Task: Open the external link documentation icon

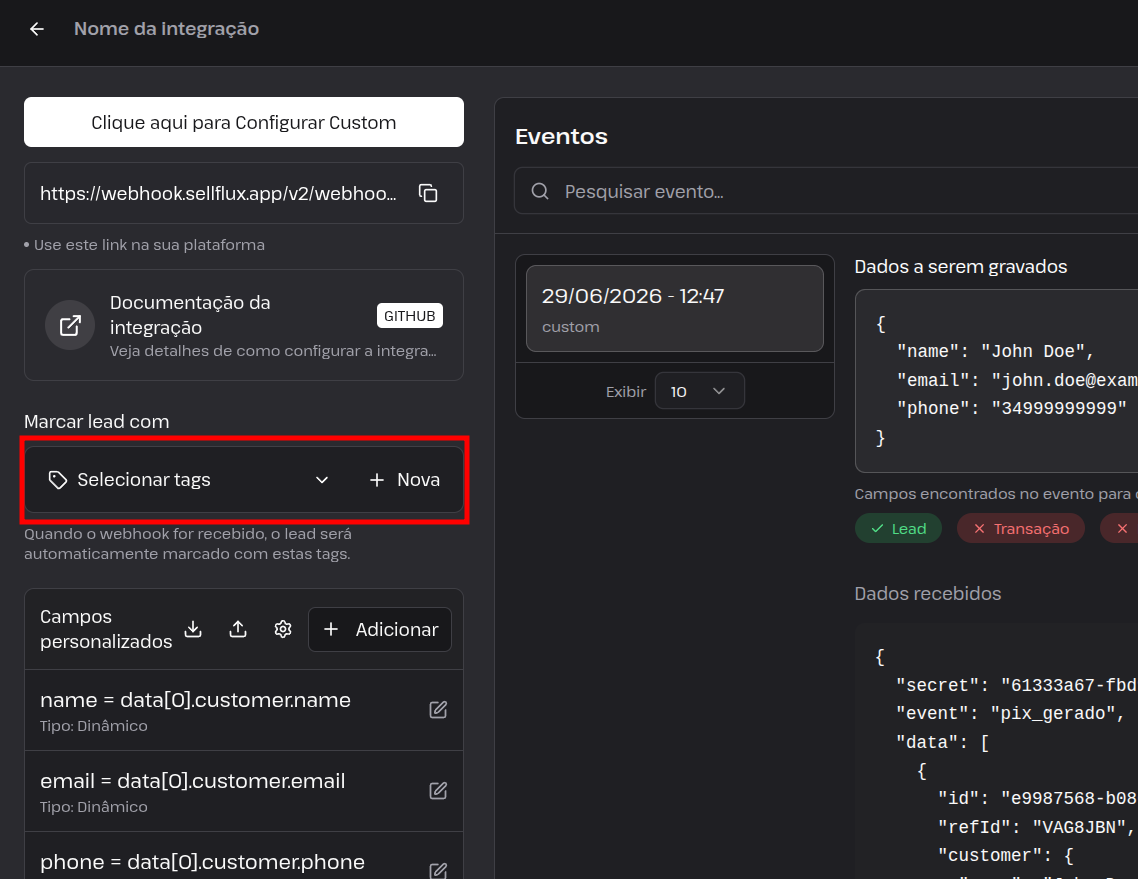Action: click(x=70, y=325)
